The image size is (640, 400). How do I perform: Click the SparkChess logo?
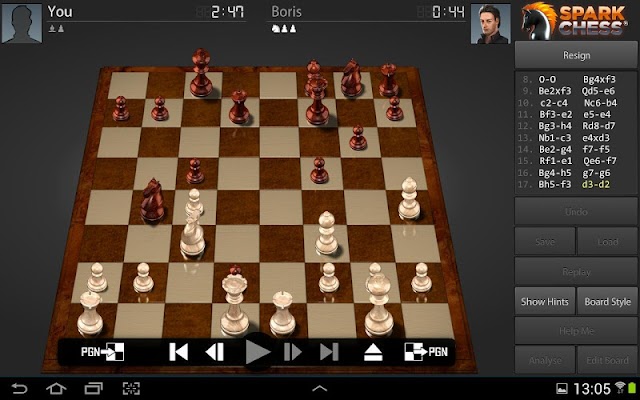[575, 20]
